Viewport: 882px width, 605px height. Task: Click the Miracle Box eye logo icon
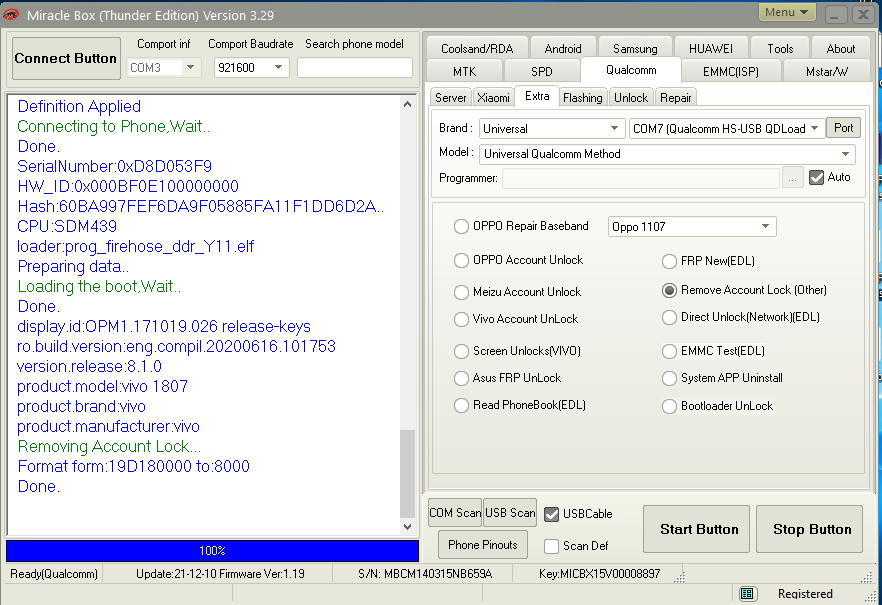[11, 15]
